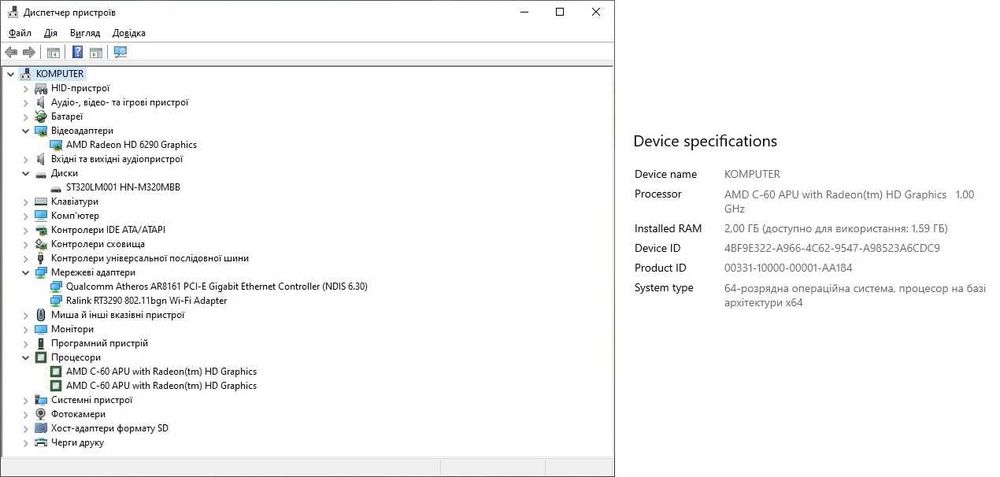Expand the Клавіатури category
Image resolution: width=1000 pixels, height=477 pixels.
(26, 202)
